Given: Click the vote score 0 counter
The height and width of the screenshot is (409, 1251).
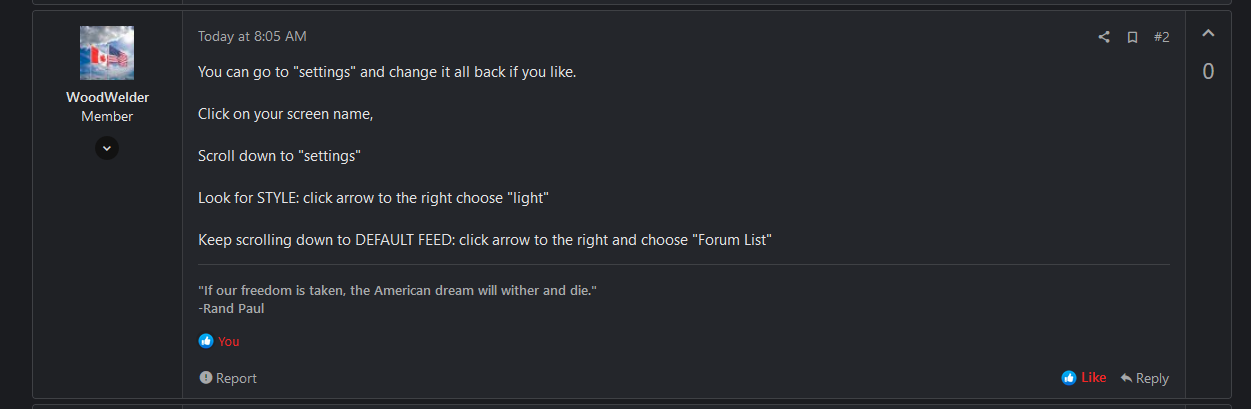Looking at the screenshot, I should 1208,72.
